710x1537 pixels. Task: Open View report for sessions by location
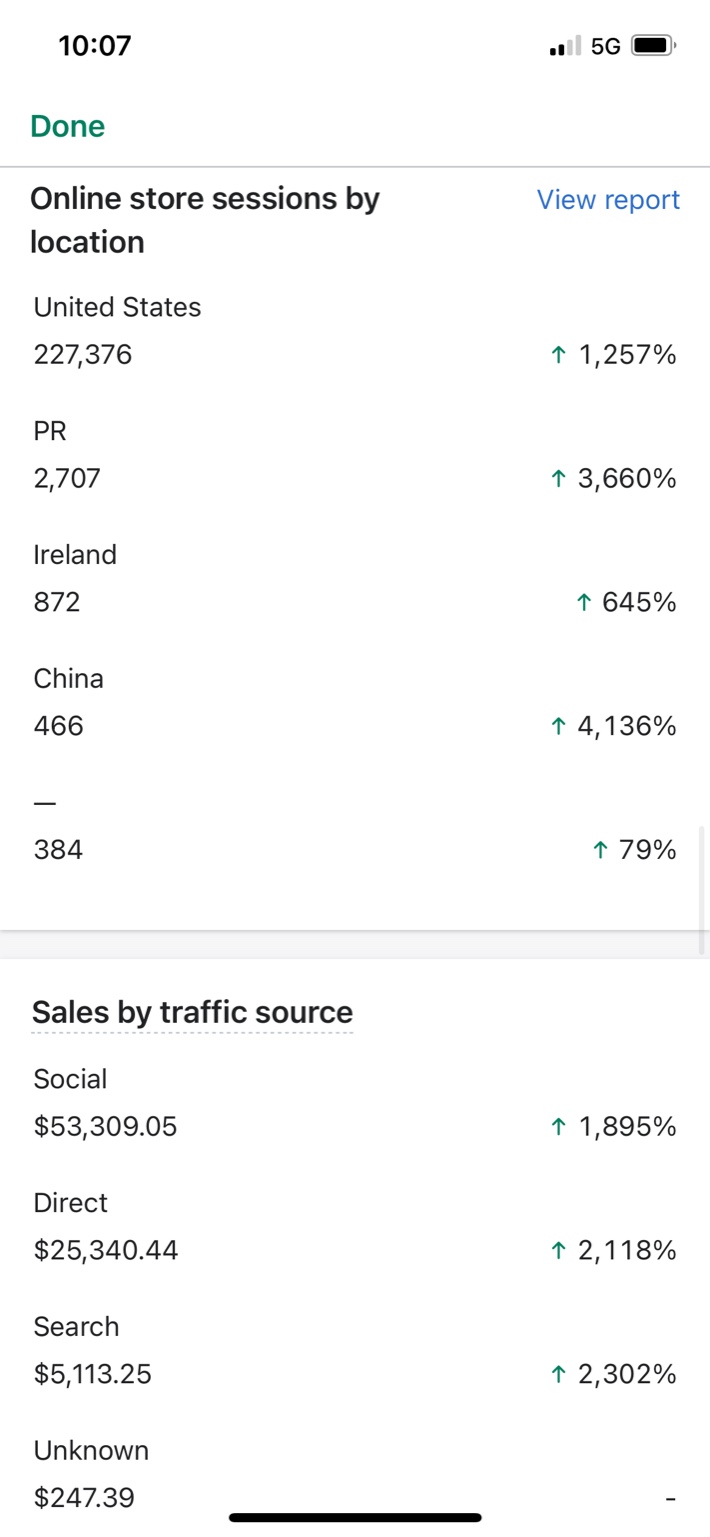coord(608,200)
